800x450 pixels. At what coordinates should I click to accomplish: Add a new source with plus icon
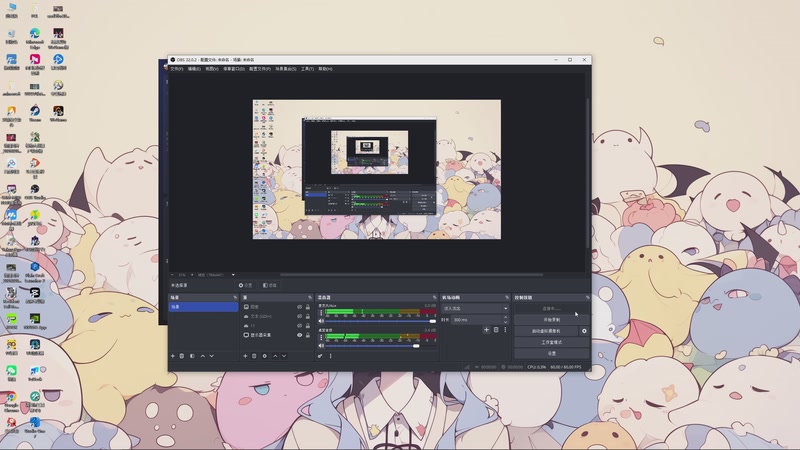pyautogui.click(x=245, y=356)
